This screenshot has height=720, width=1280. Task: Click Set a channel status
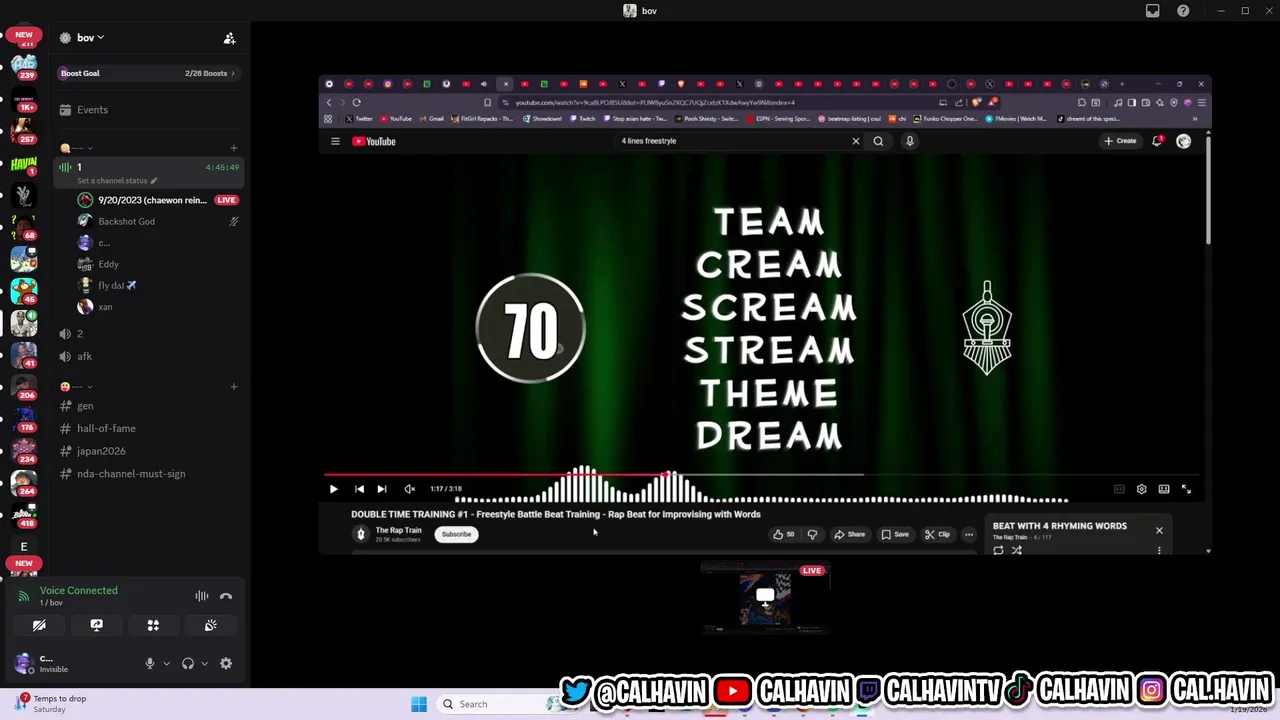coord(116,181)
